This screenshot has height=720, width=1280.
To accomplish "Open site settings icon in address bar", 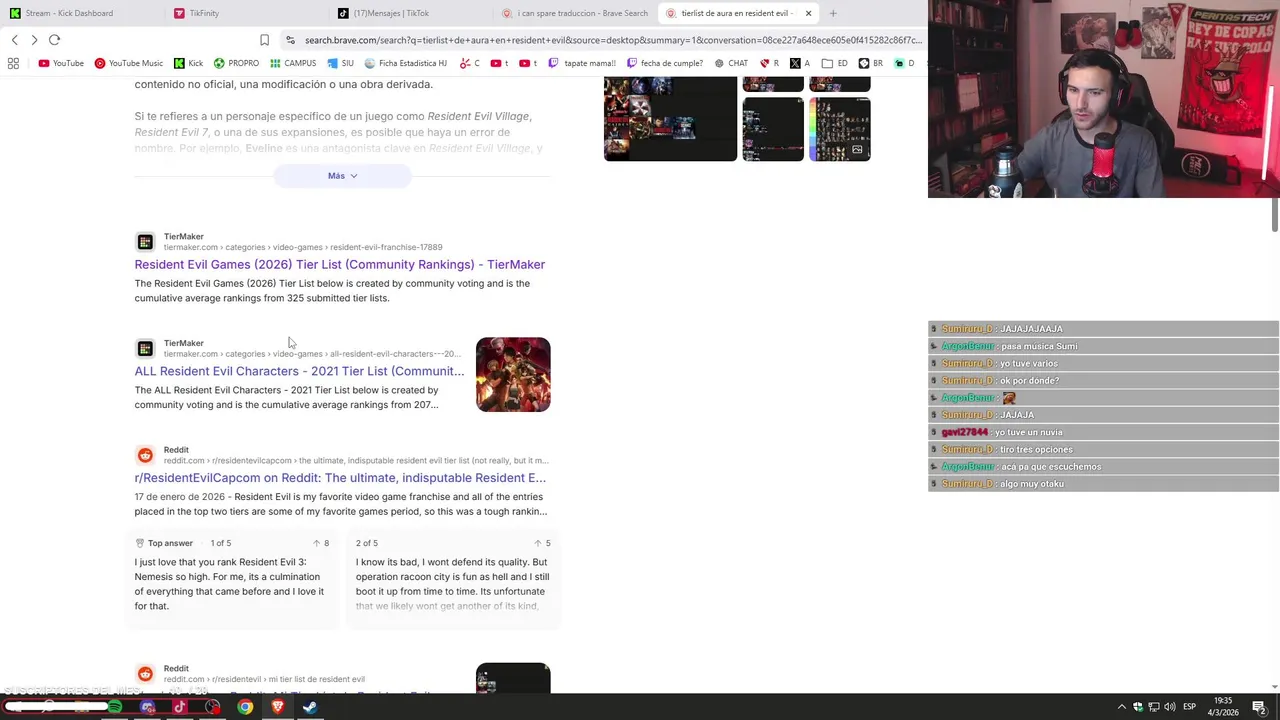I will [290, 40].
